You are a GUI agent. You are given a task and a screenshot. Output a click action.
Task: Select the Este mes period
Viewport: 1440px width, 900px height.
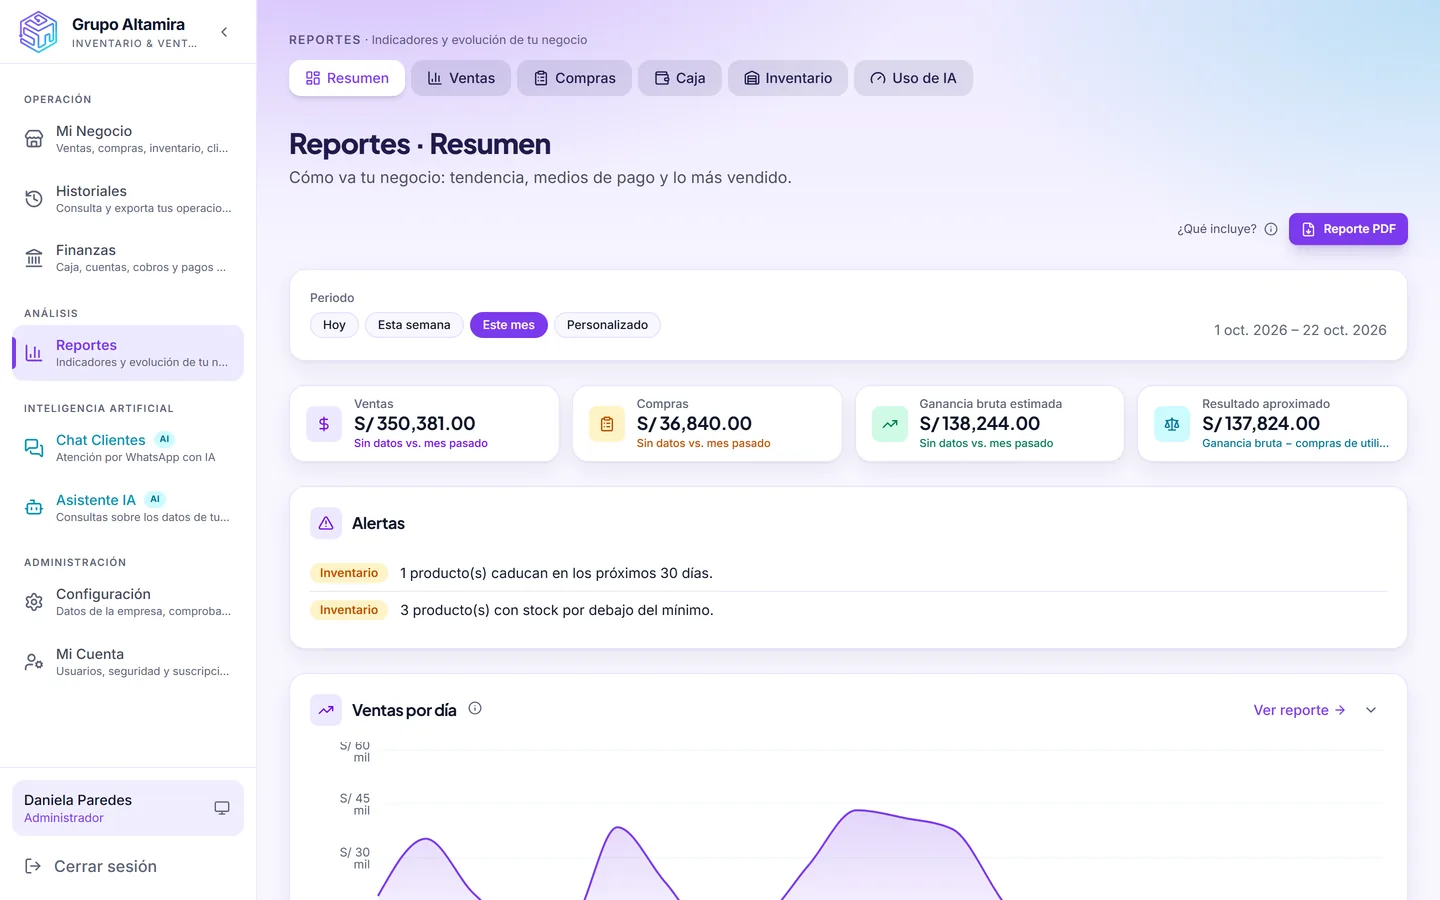tap(509, 325)
